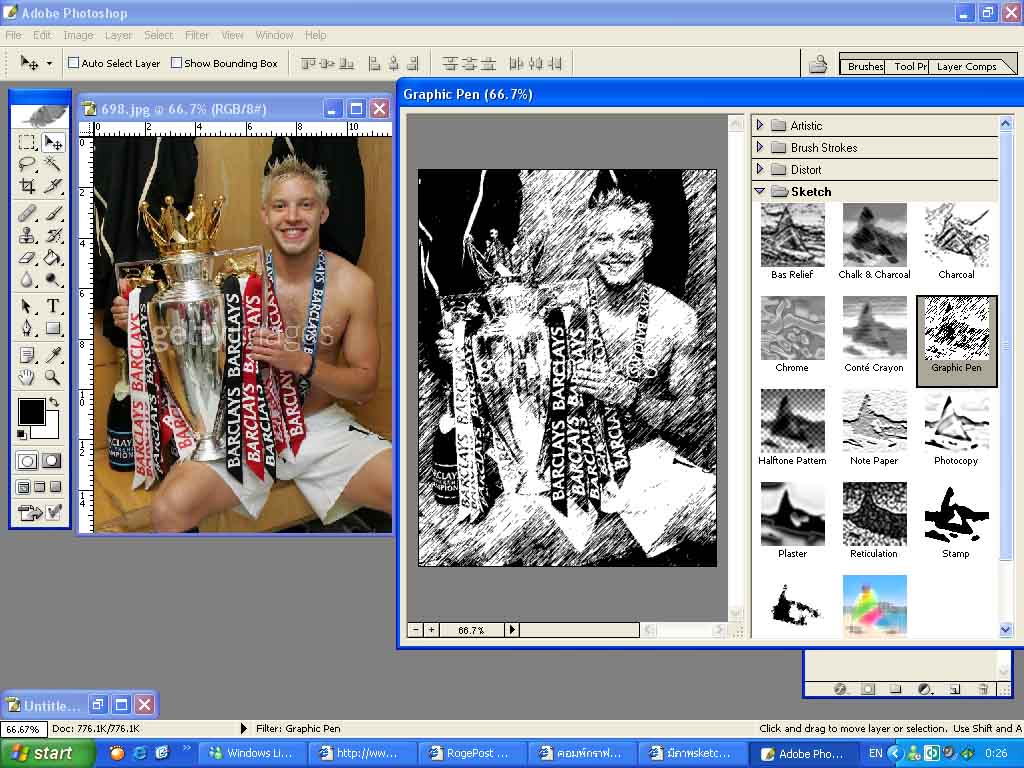
Task: Select the Pen tool
Action: click(x=27, y=328)
